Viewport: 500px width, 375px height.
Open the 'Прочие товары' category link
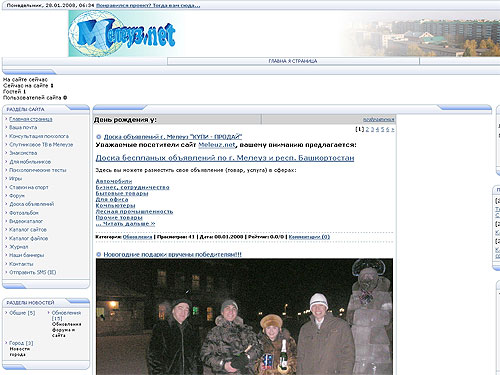119,217
